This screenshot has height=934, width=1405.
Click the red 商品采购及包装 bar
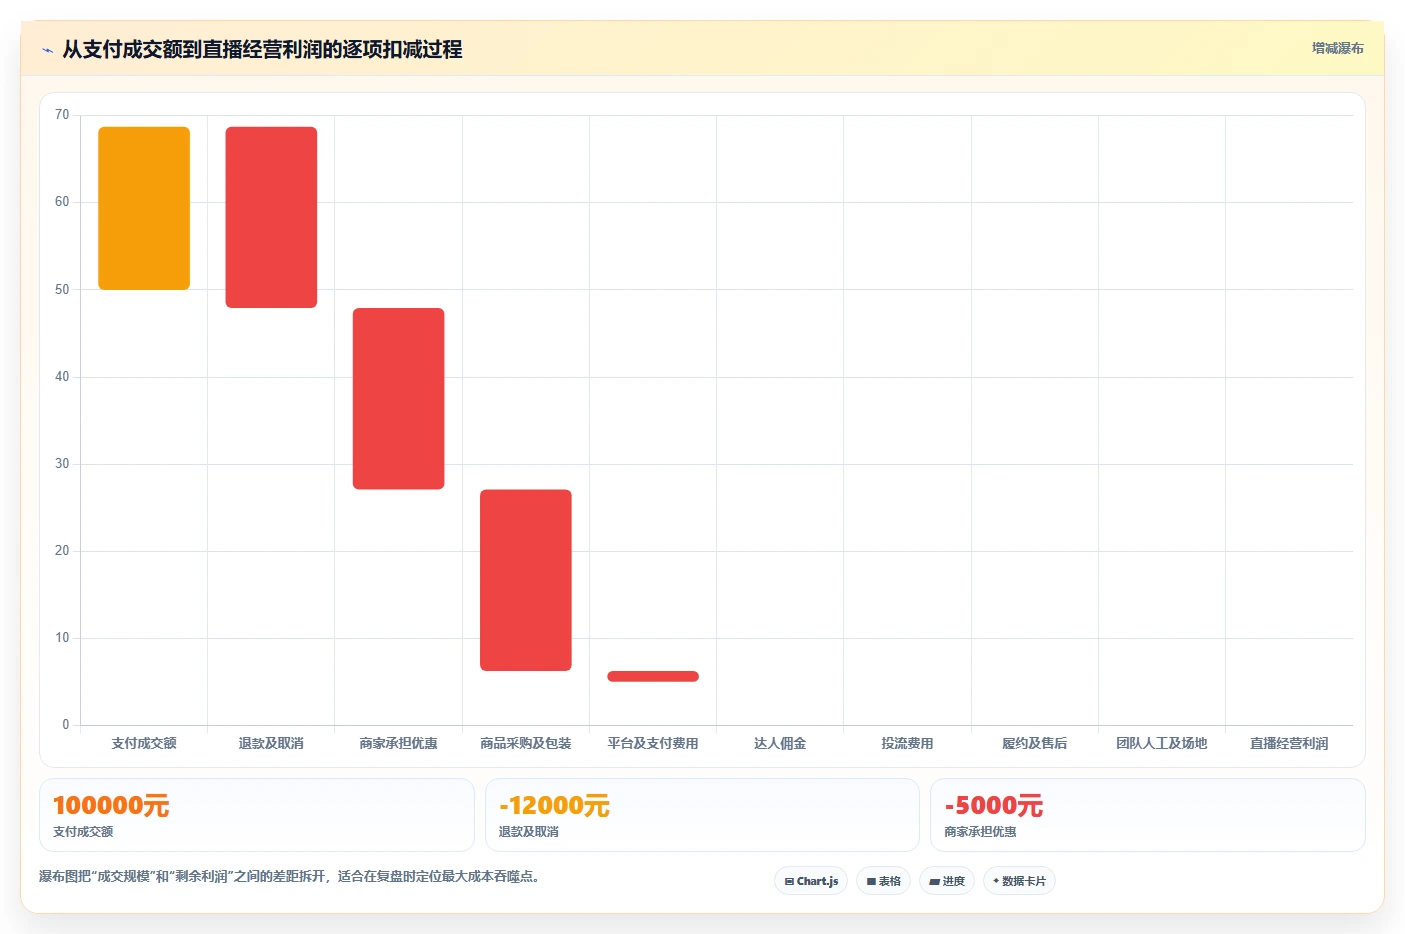pyautogui.click(x=526, y=580)
